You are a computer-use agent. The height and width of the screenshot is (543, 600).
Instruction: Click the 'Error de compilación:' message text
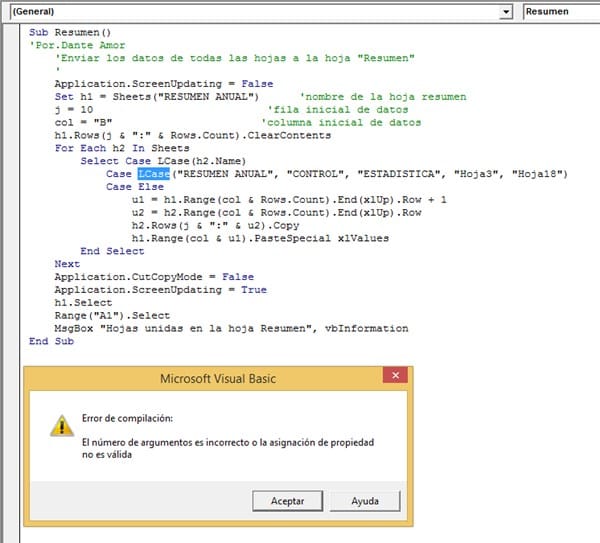(x=127, y=418)
